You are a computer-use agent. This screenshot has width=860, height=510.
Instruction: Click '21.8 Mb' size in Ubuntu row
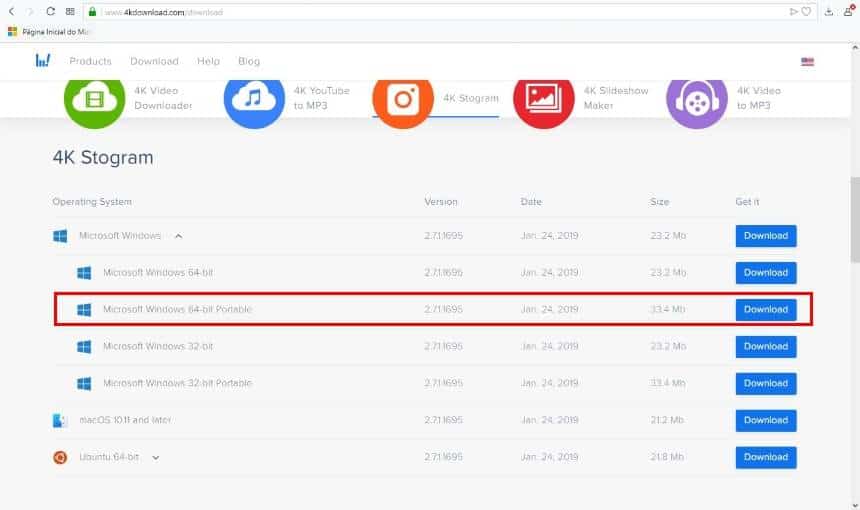click(x=667, y=457)
